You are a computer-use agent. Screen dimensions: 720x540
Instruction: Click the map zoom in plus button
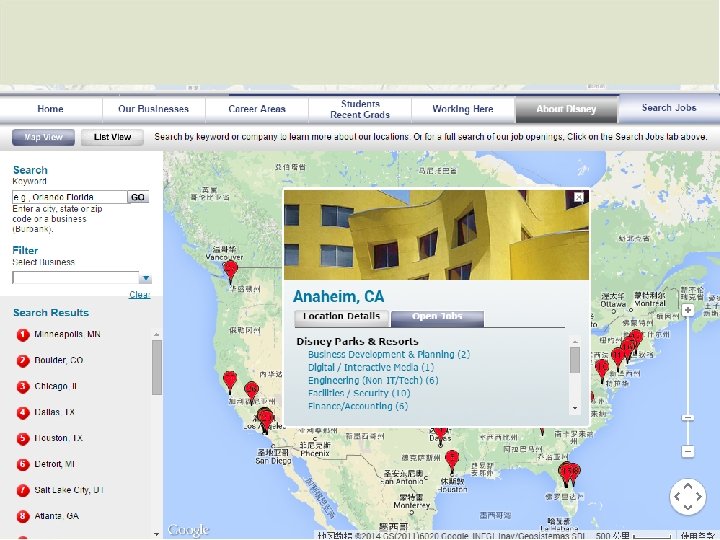[x=687, y=310]
